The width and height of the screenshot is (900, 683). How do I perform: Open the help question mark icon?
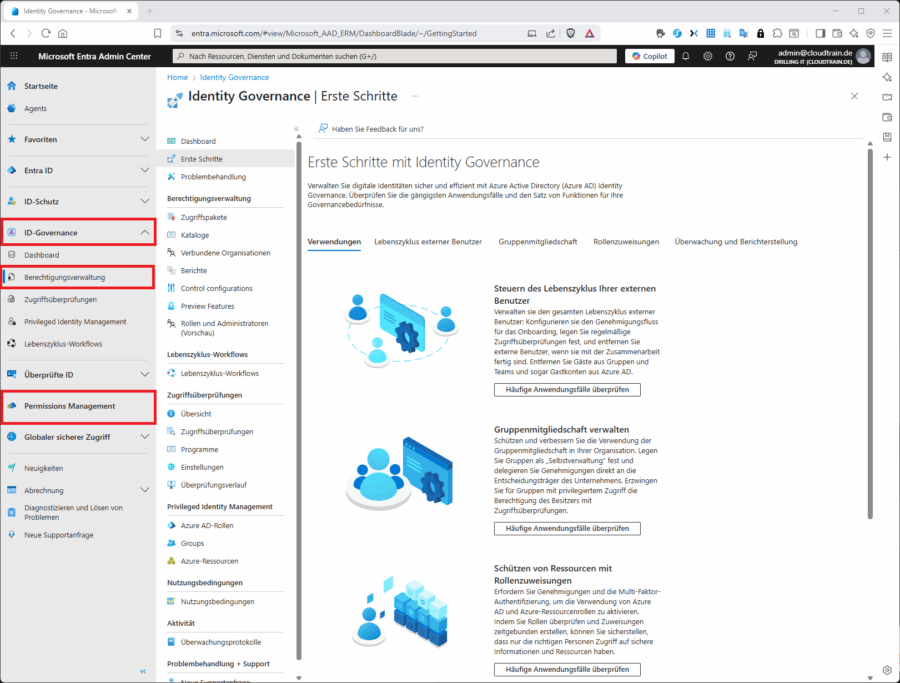click(x=730, y=56)
